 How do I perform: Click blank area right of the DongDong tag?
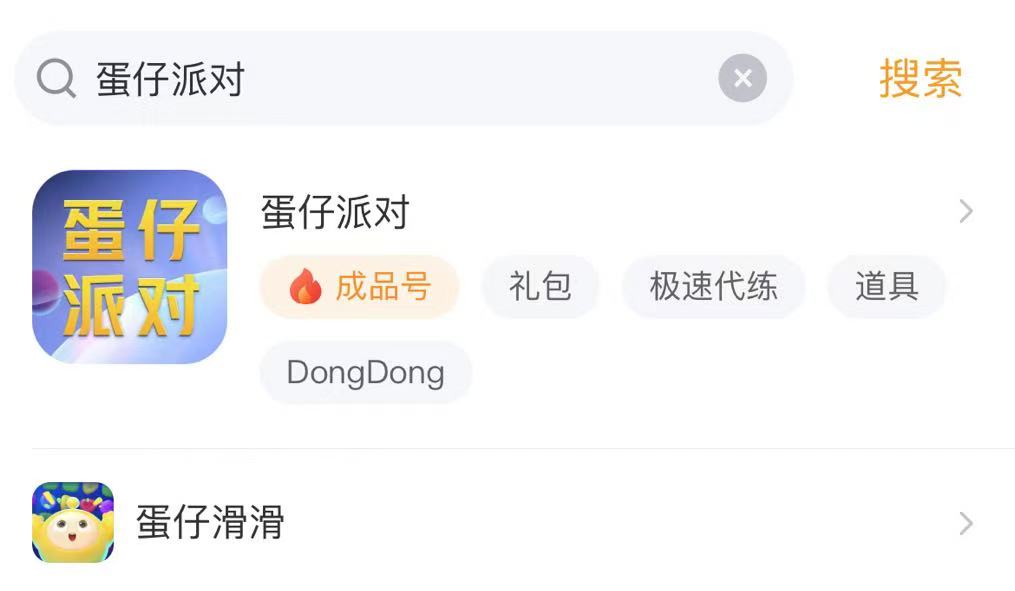700,373
